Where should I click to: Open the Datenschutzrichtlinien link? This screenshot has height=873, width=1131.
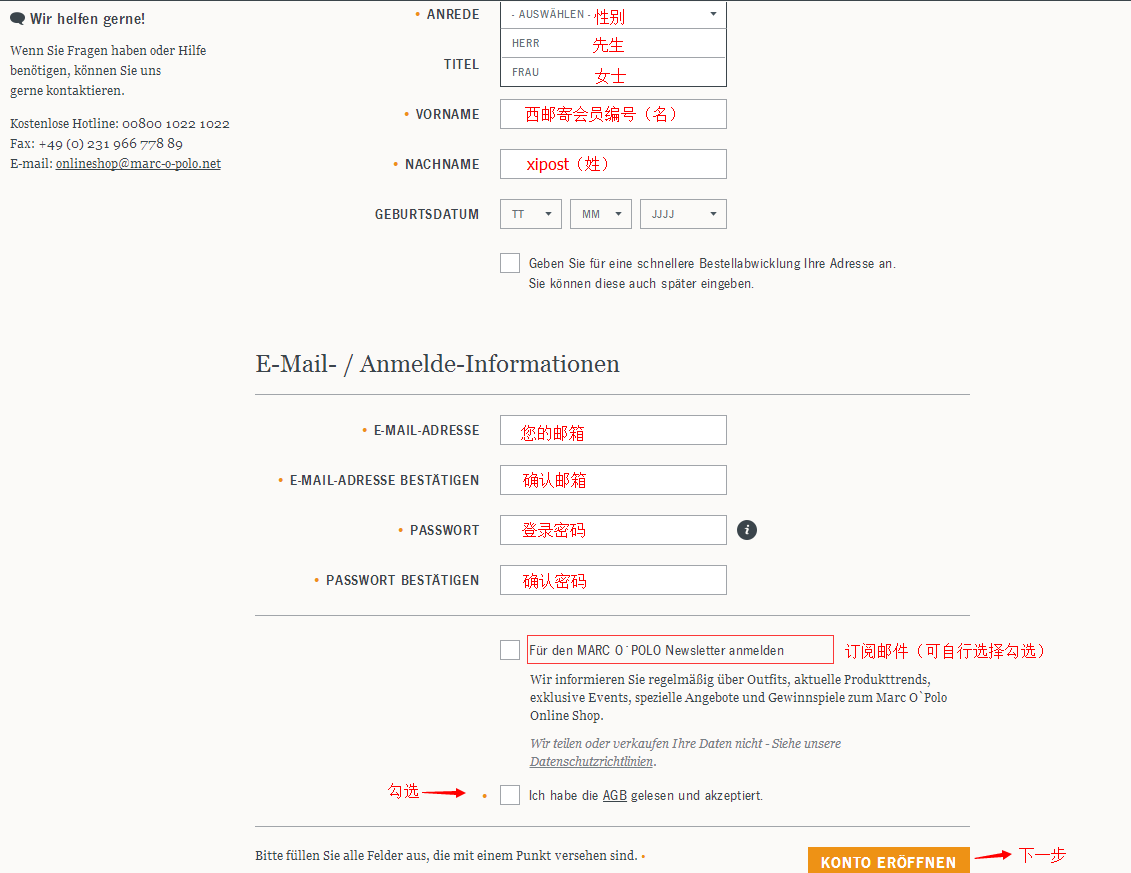(591, 762)
